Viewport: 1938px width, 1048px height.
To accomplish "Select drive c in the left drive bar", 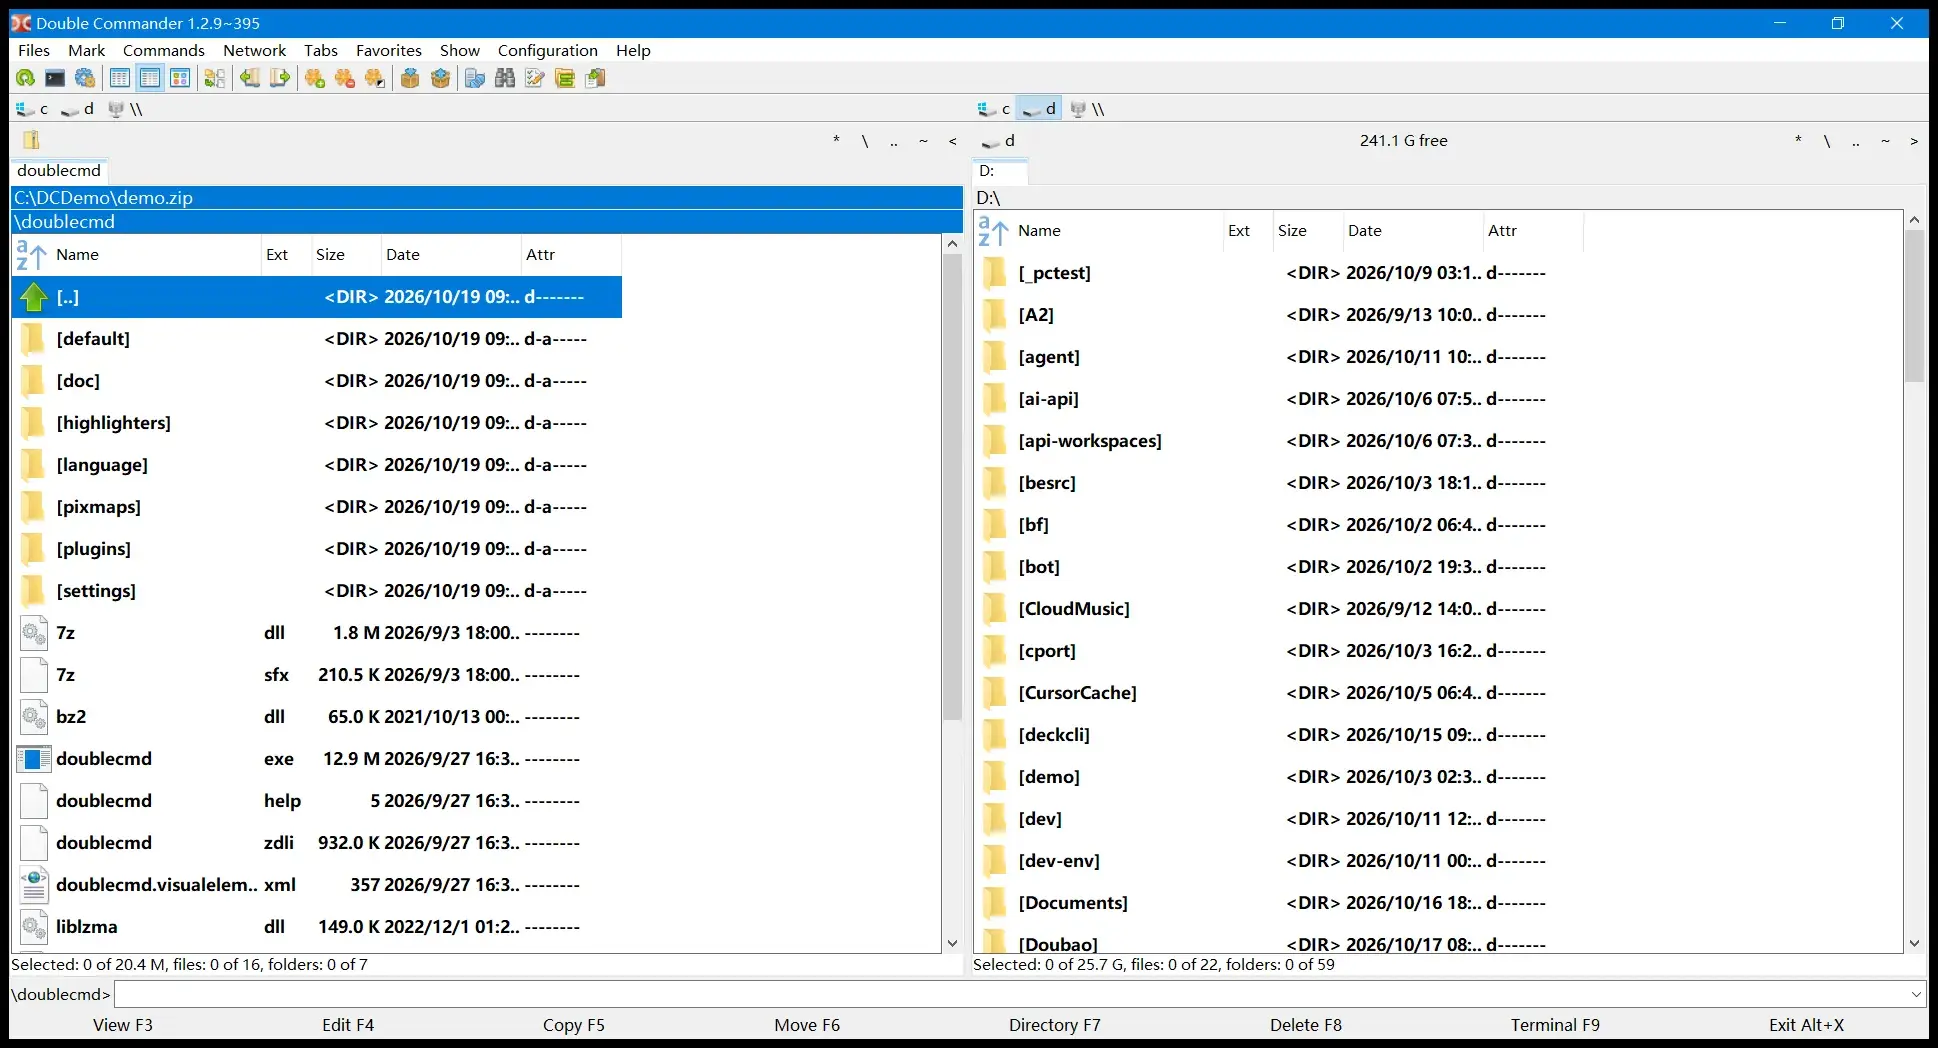I will click(32, 109).
